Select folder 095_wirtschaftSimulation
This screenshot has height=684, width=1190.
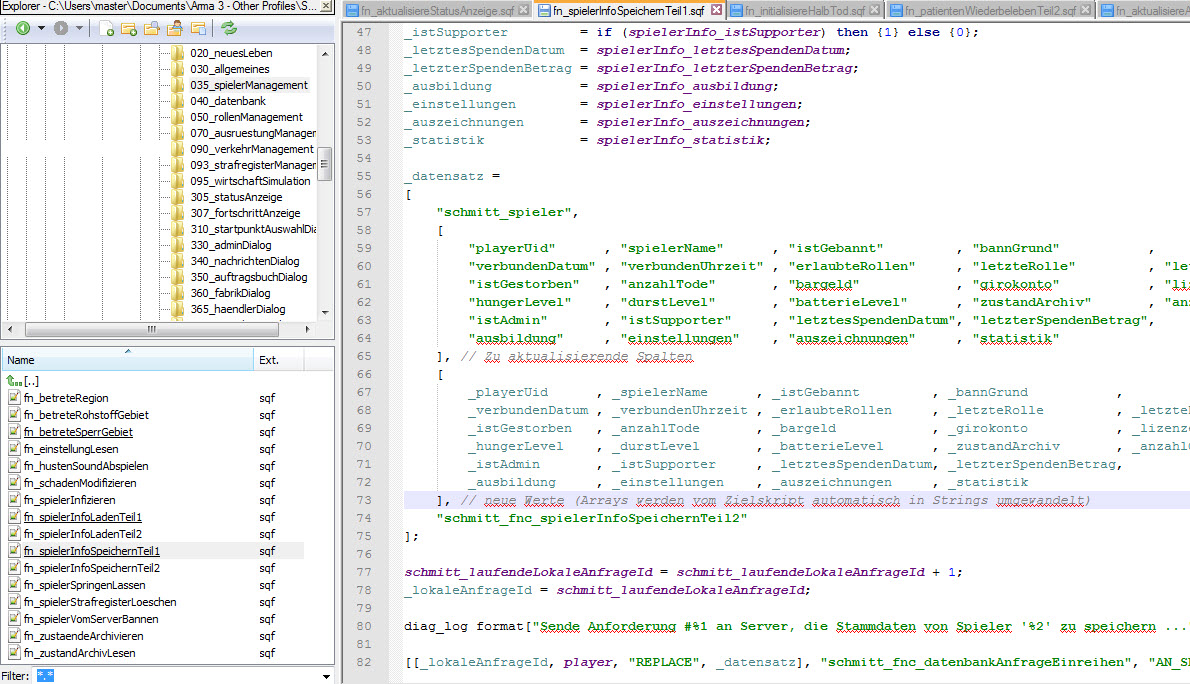[x=250, y=181]
